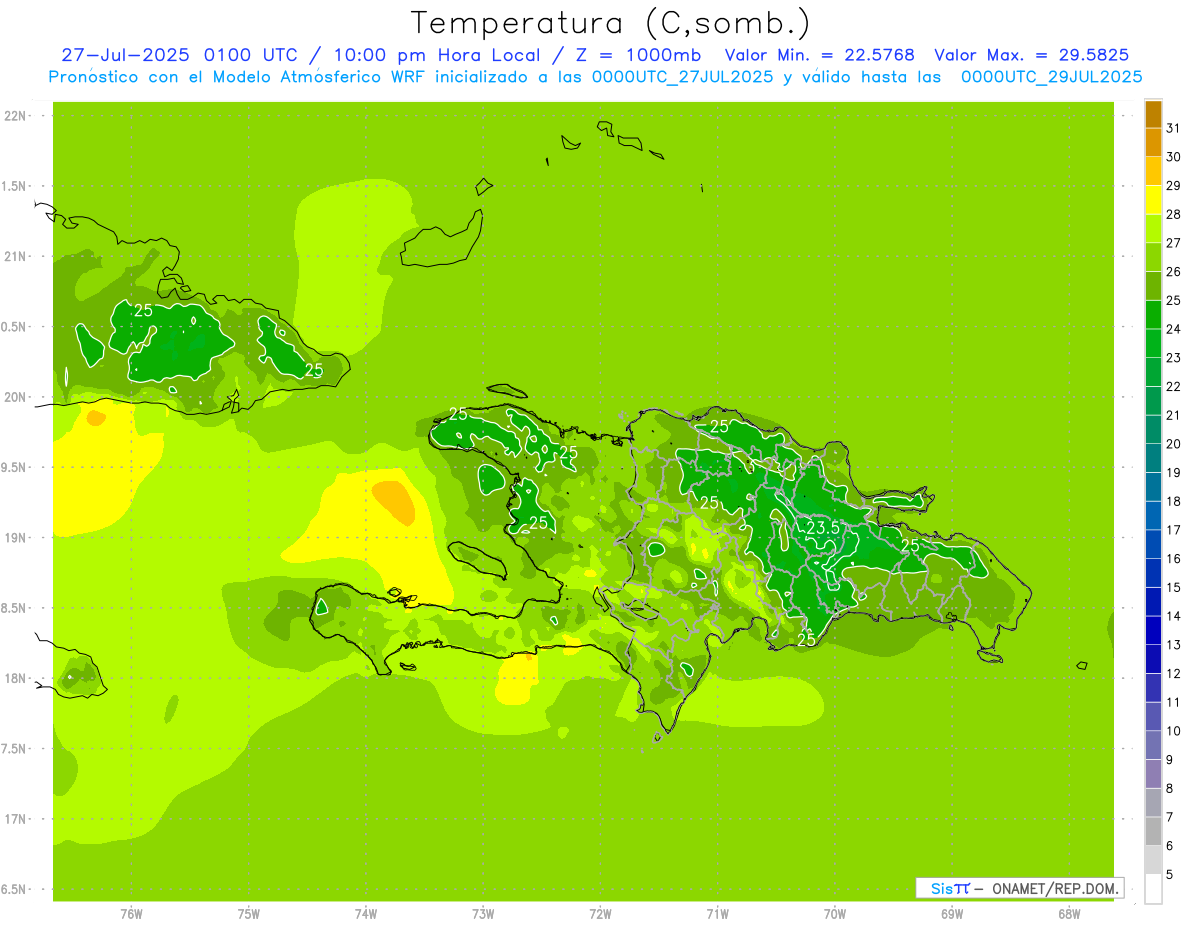Click the legend value "31"
This screenshot has width=1200, height=927.
1174,128
